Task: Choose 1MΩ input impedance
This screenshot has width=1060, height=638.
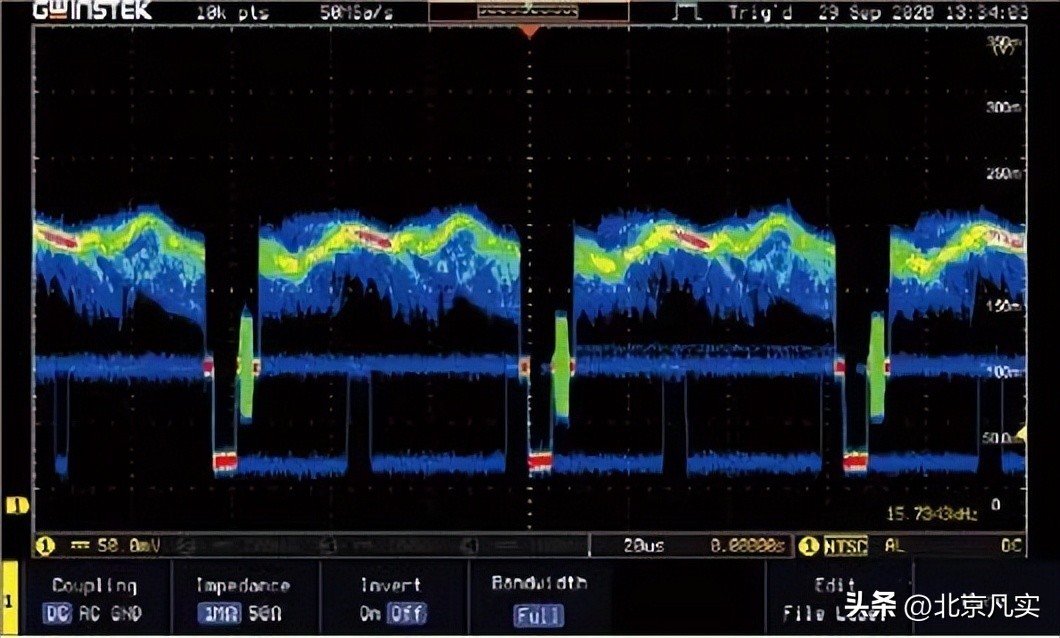Action: pos(219,614)
